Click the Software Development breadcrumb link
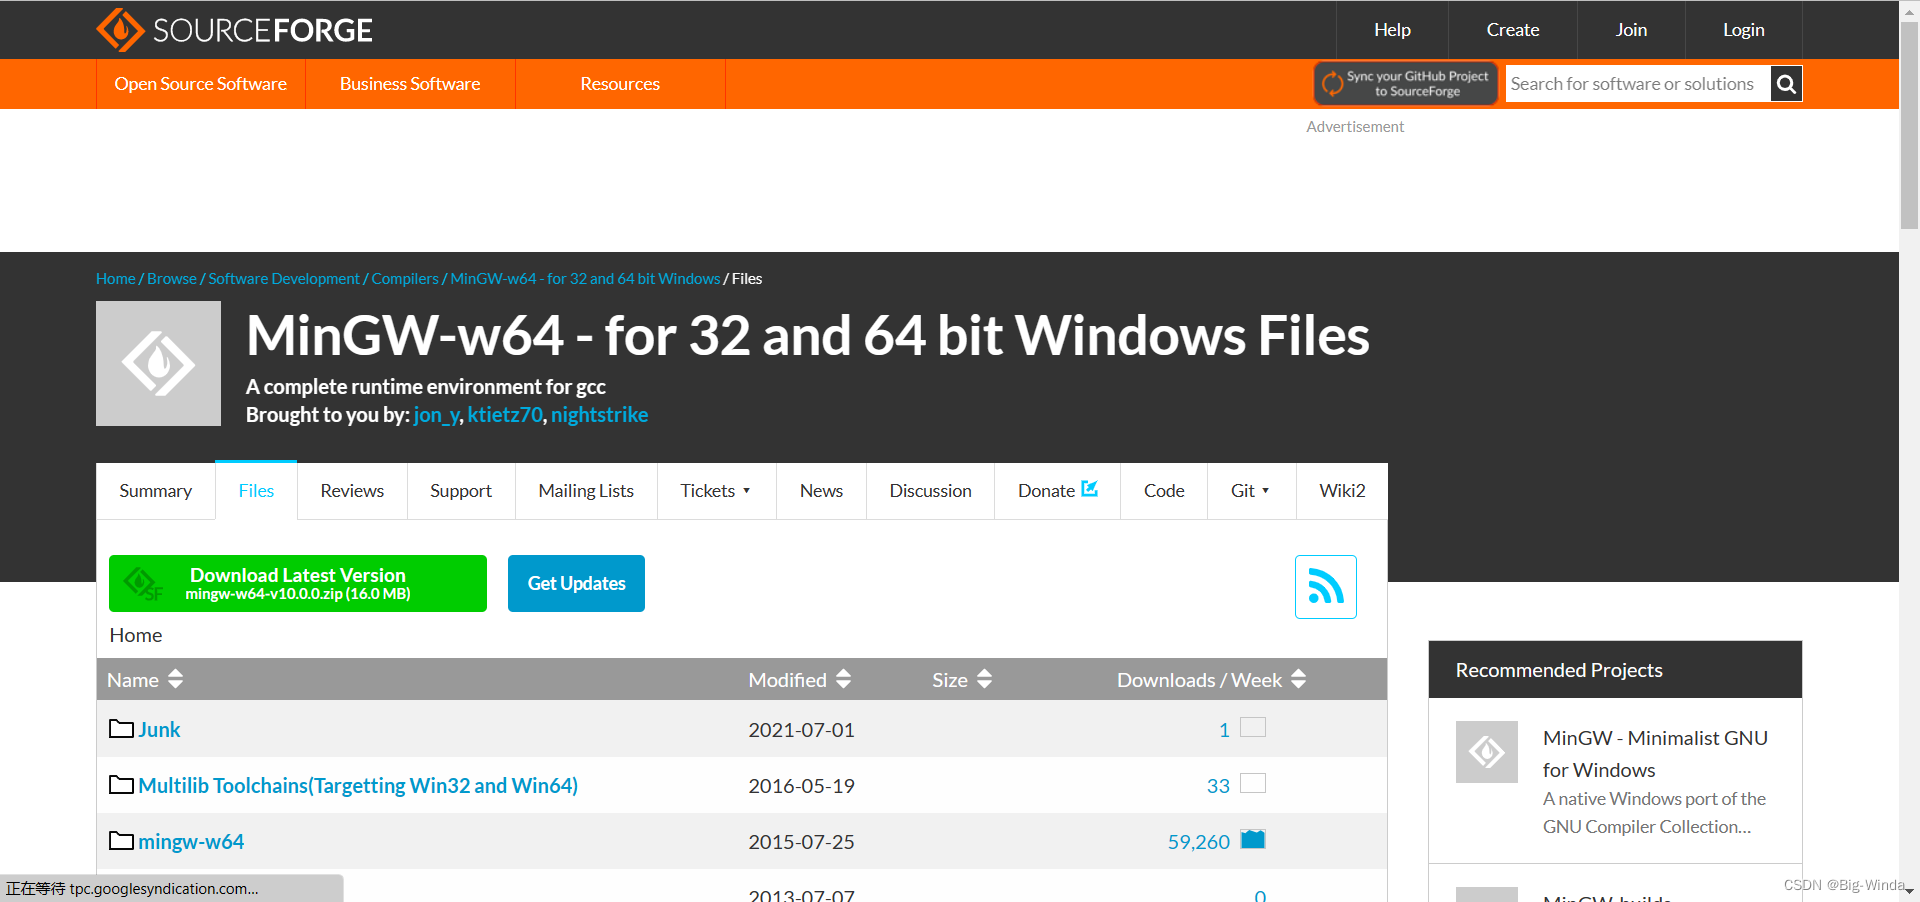The height and width of the screenshot is (902, 1920). pyautogui.click(x=284, y=279)
